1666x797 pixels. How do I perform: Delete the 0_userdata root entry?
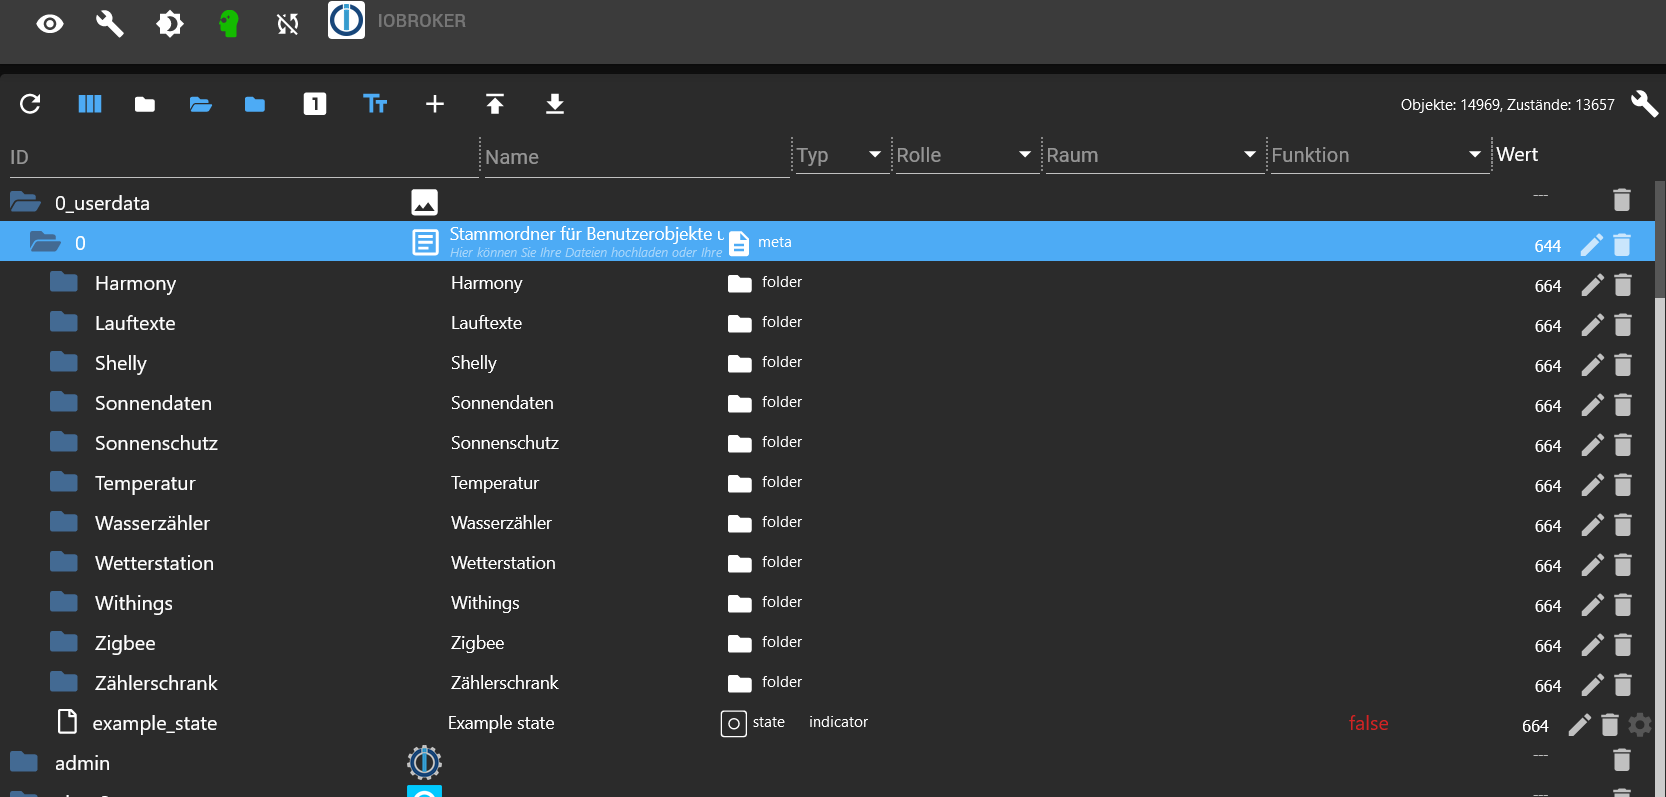click(1622, 200)
